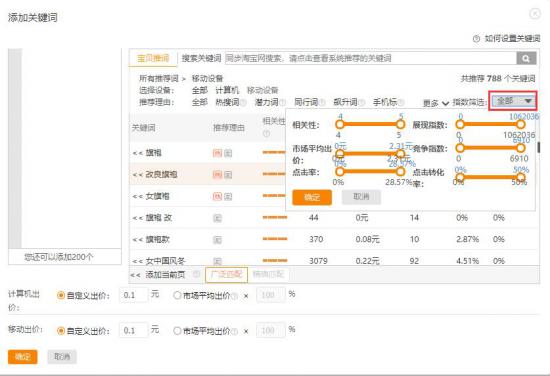Add keyword 旗袍款 via its << arrow
Image resolution: width=550 pixels, height=376 pixels.
click(x=137, y=240)
